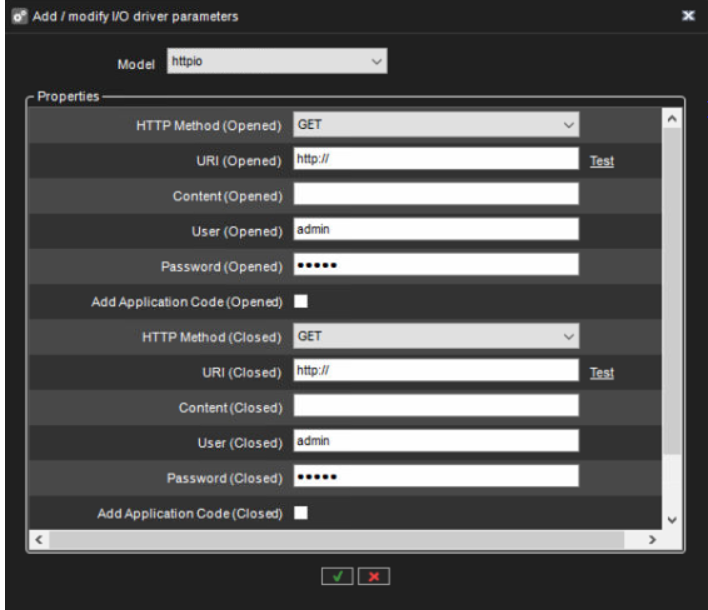Focus the URI (Opened) text field
Screen dimensions: 708x610
point(436,159)
